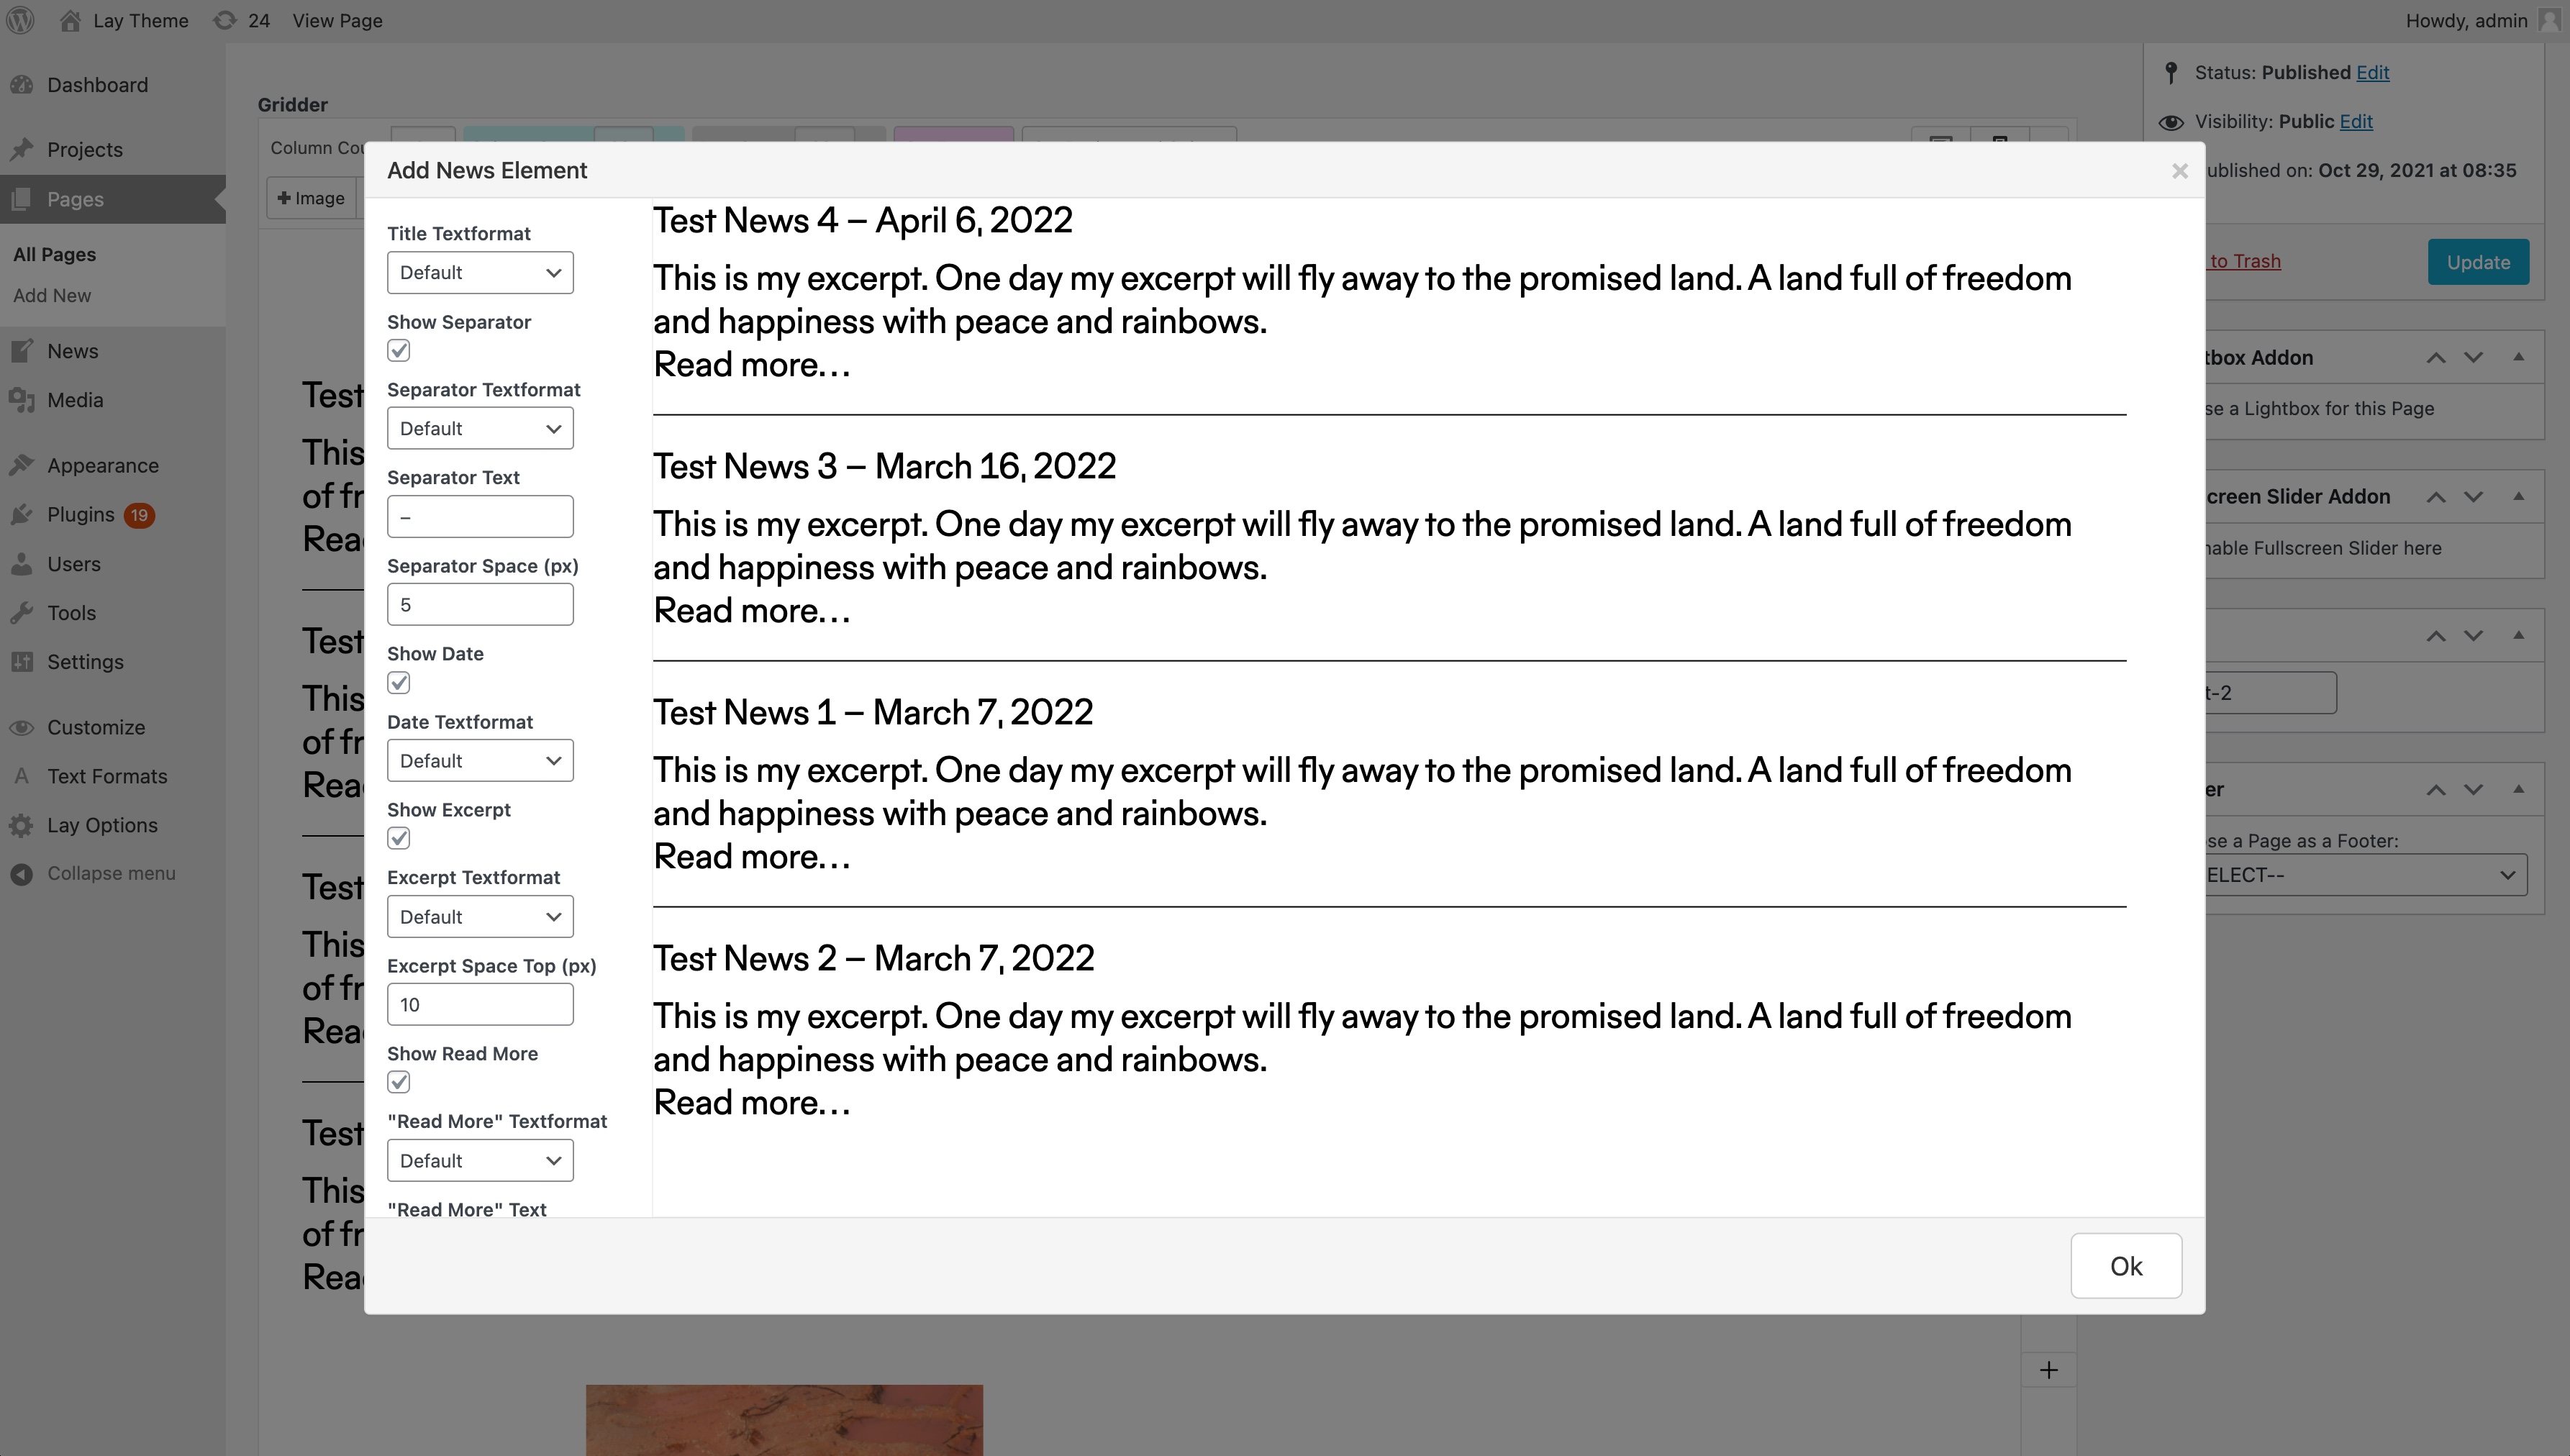Open the Date Textformat dropdown
This screenshot has height=1456, width=2570.
coord(480,761)
